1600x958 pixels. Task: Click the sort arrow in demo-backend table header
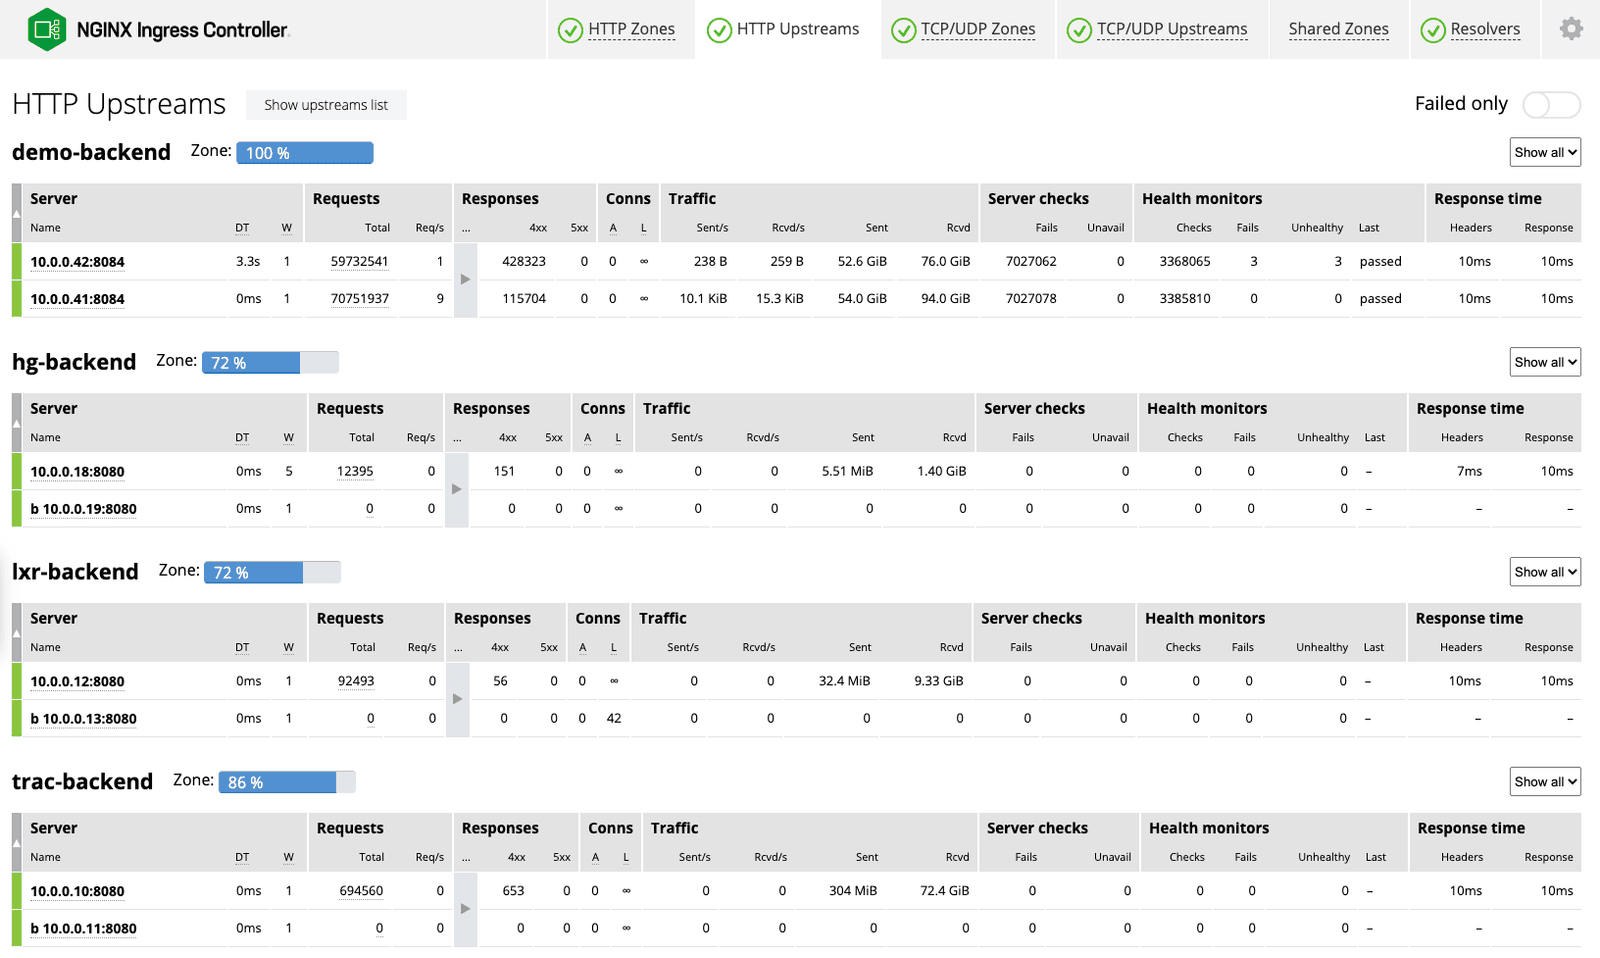(16, 213)
